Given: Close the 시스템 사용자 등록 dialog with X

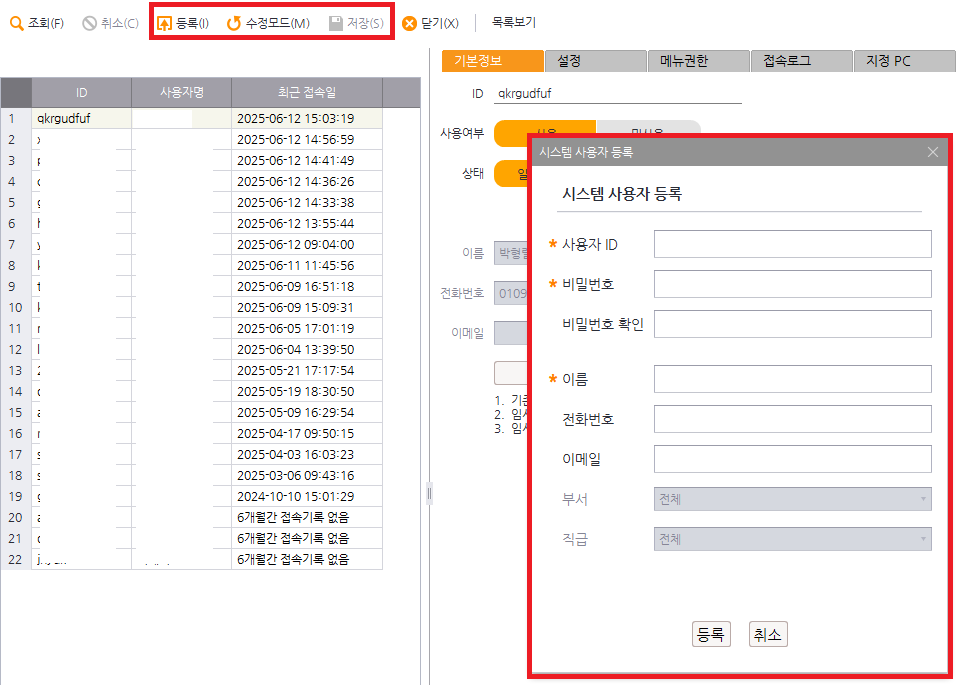Looking at the screenshot, I should click(x=933, y=152).
